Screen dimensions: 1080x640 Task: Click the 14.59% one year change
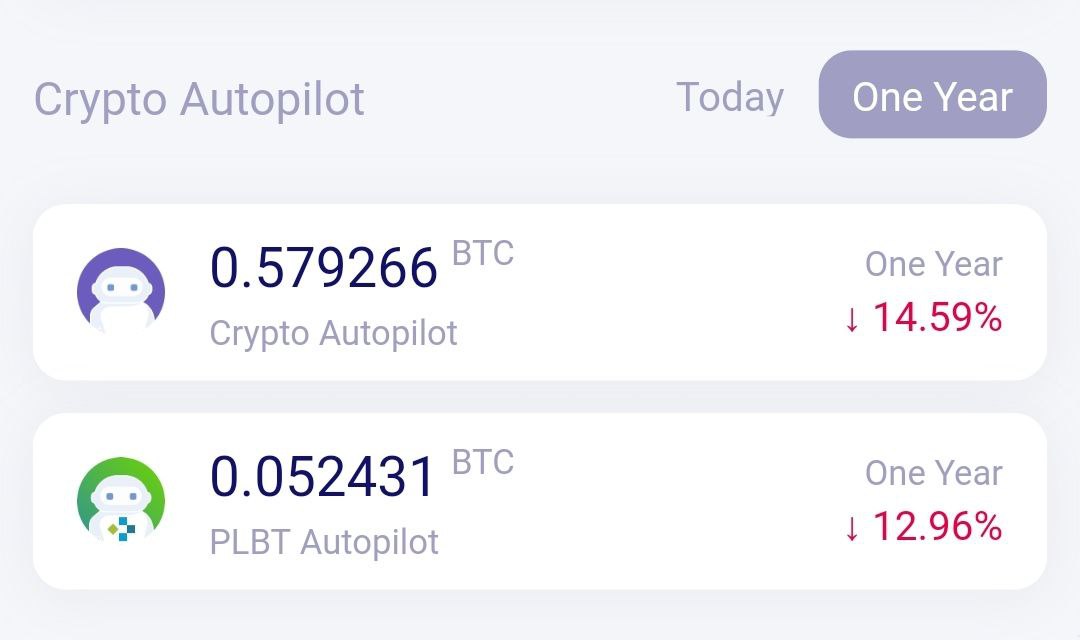(x=937, y=318)
